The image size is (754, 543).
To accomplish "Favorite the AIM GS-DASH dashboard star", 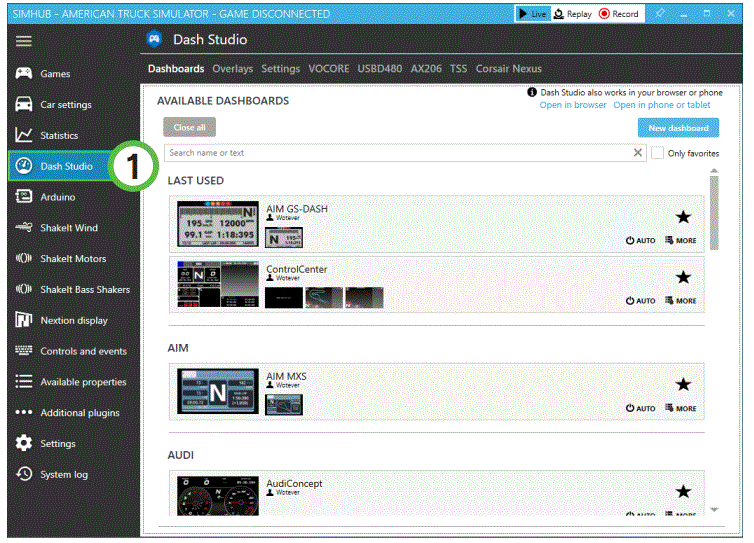I will point(683,217).
